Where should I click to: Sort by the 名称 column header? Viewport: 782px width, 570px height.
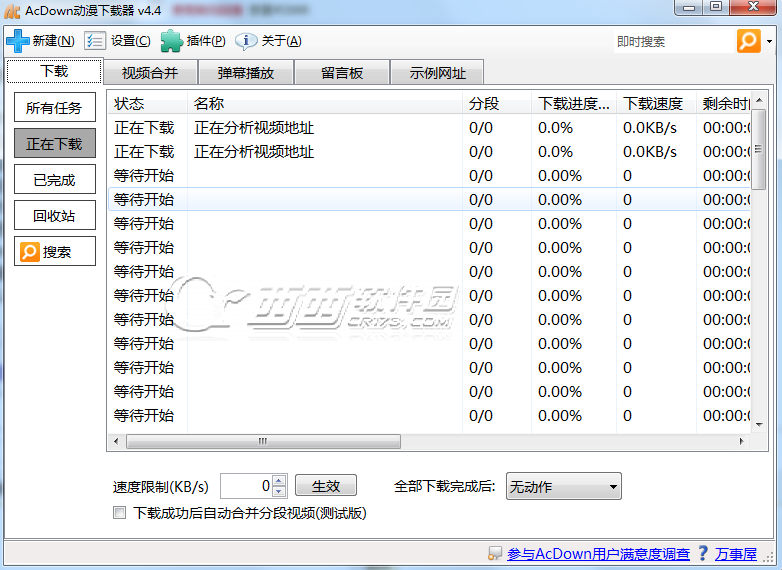pyautogui.click(x=325, y=103)
